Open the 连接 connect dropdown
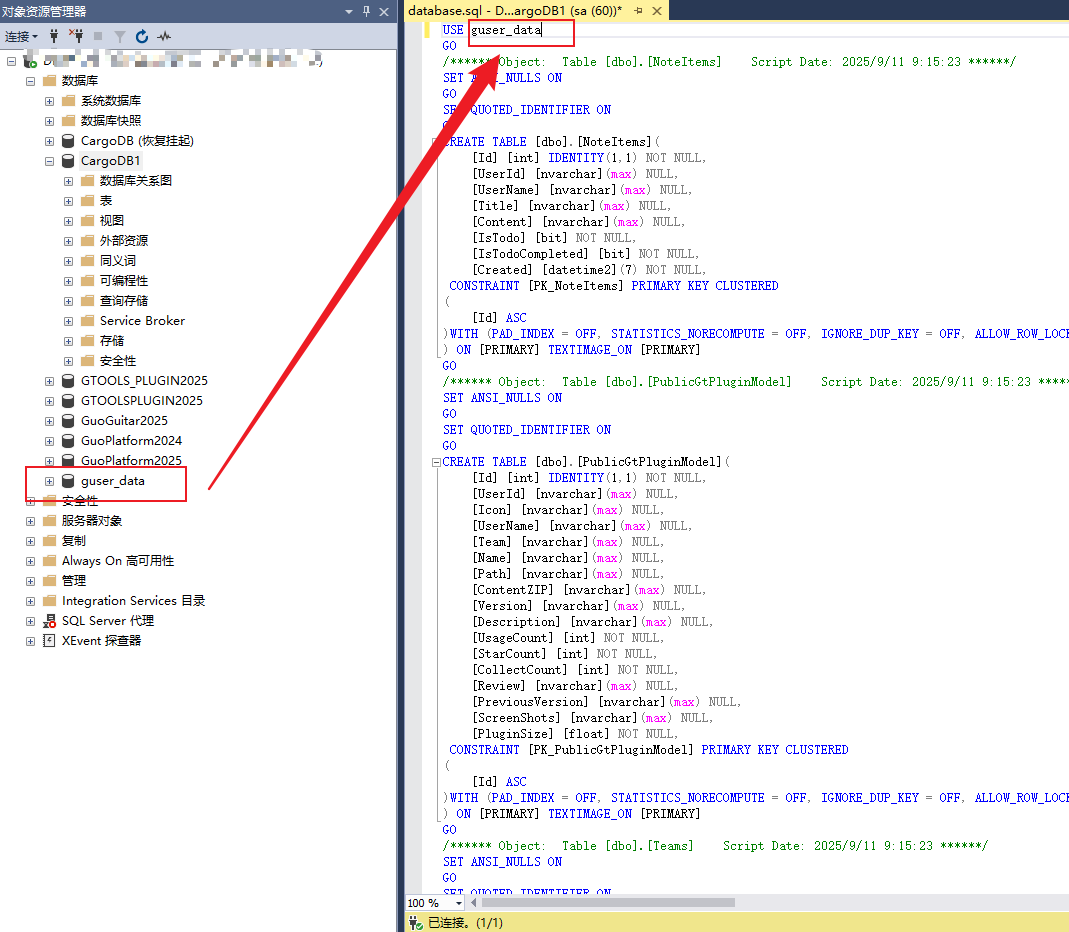This screenshot has width=1069, height=932. (21, 36)
